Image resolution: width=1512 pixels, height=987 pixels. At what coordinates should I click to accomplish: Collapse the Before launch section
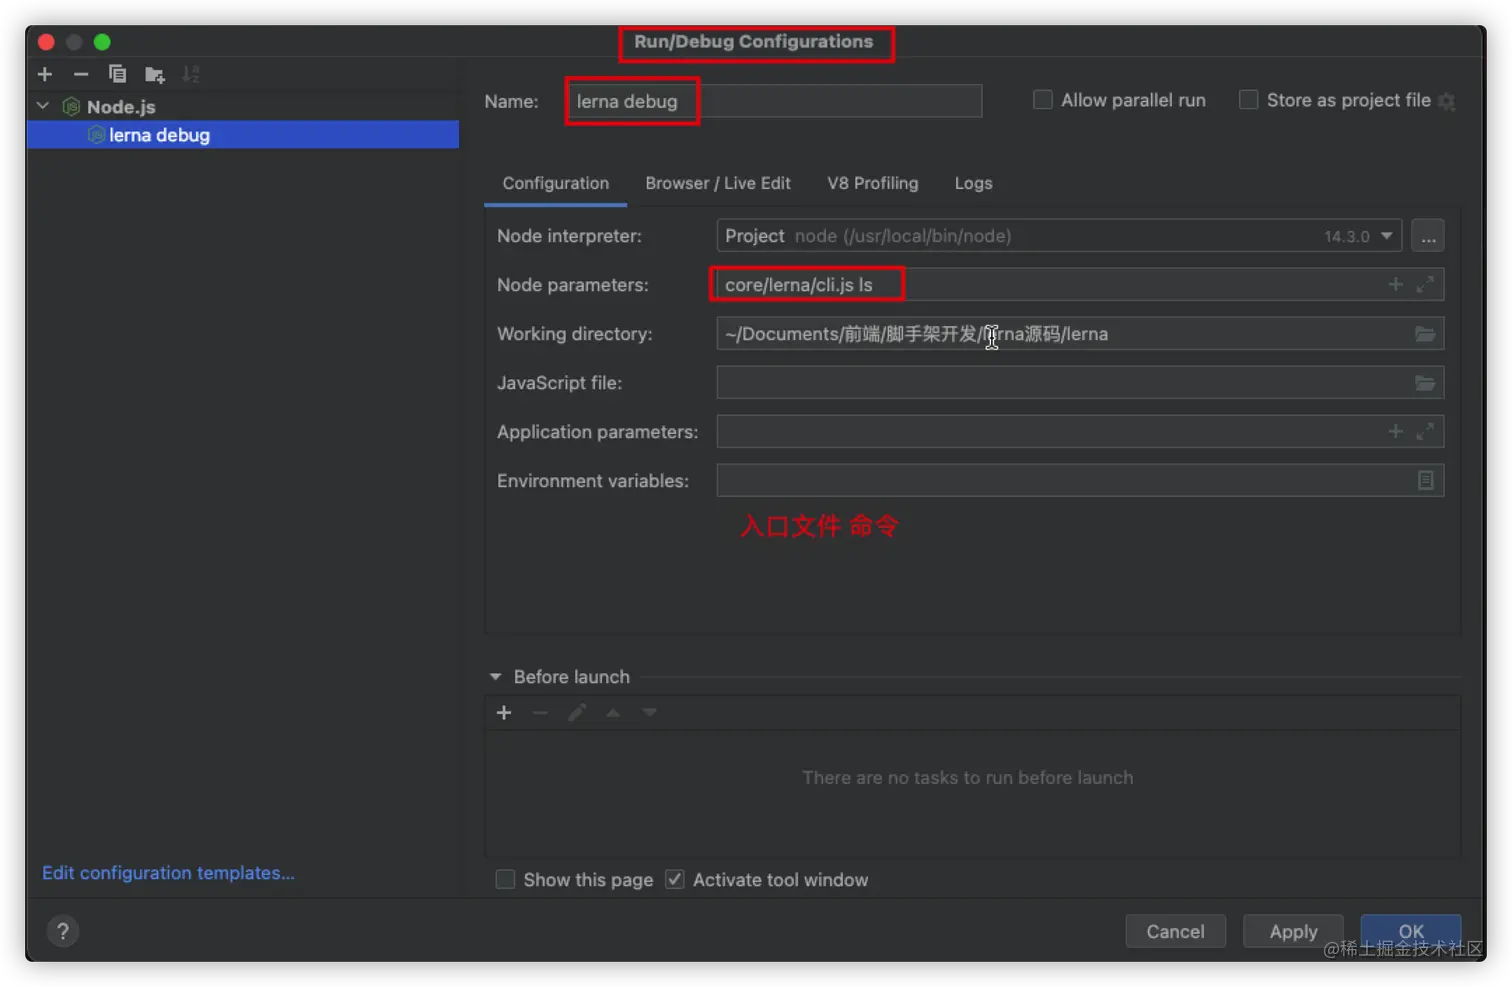[x=494, y=676]
